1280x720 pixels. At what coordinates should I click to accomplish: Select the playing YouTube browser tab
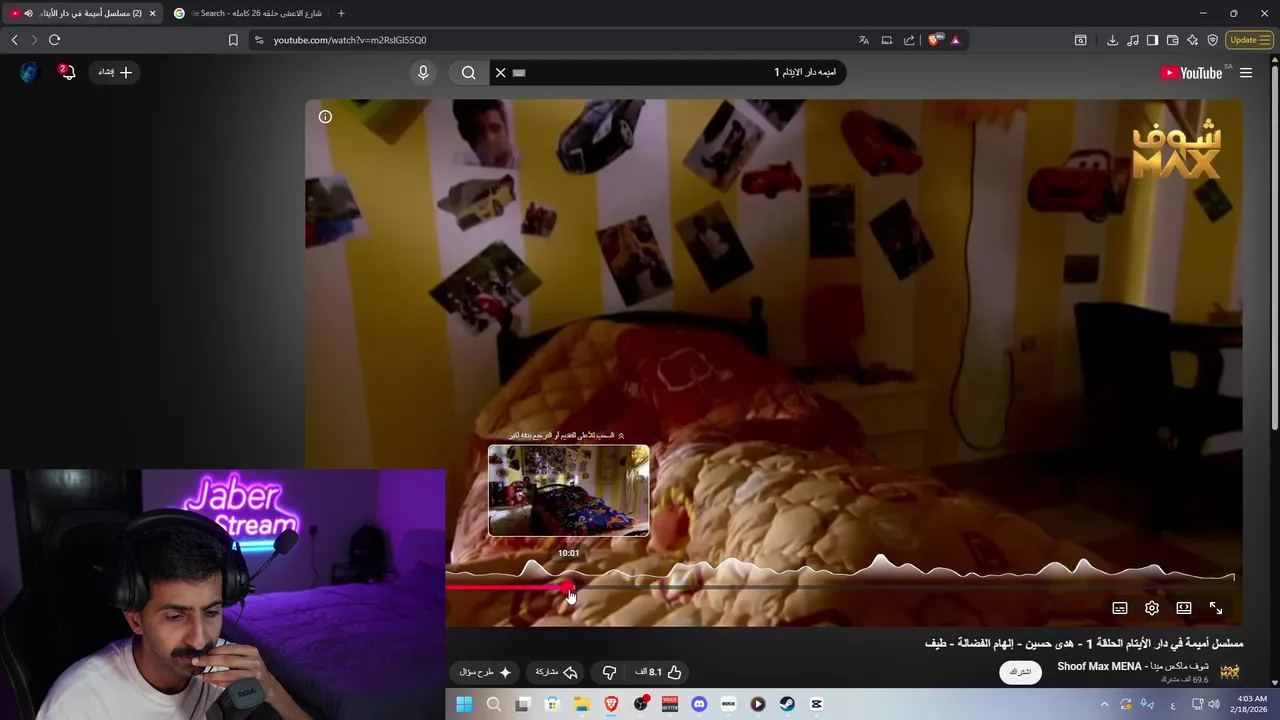click(x=85, y=13)
